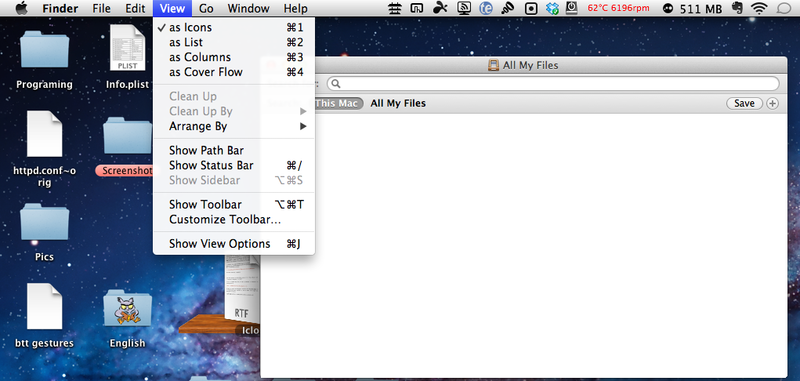Click the Save search button
This screenshot has width=800, height=381.
(744, 104)
